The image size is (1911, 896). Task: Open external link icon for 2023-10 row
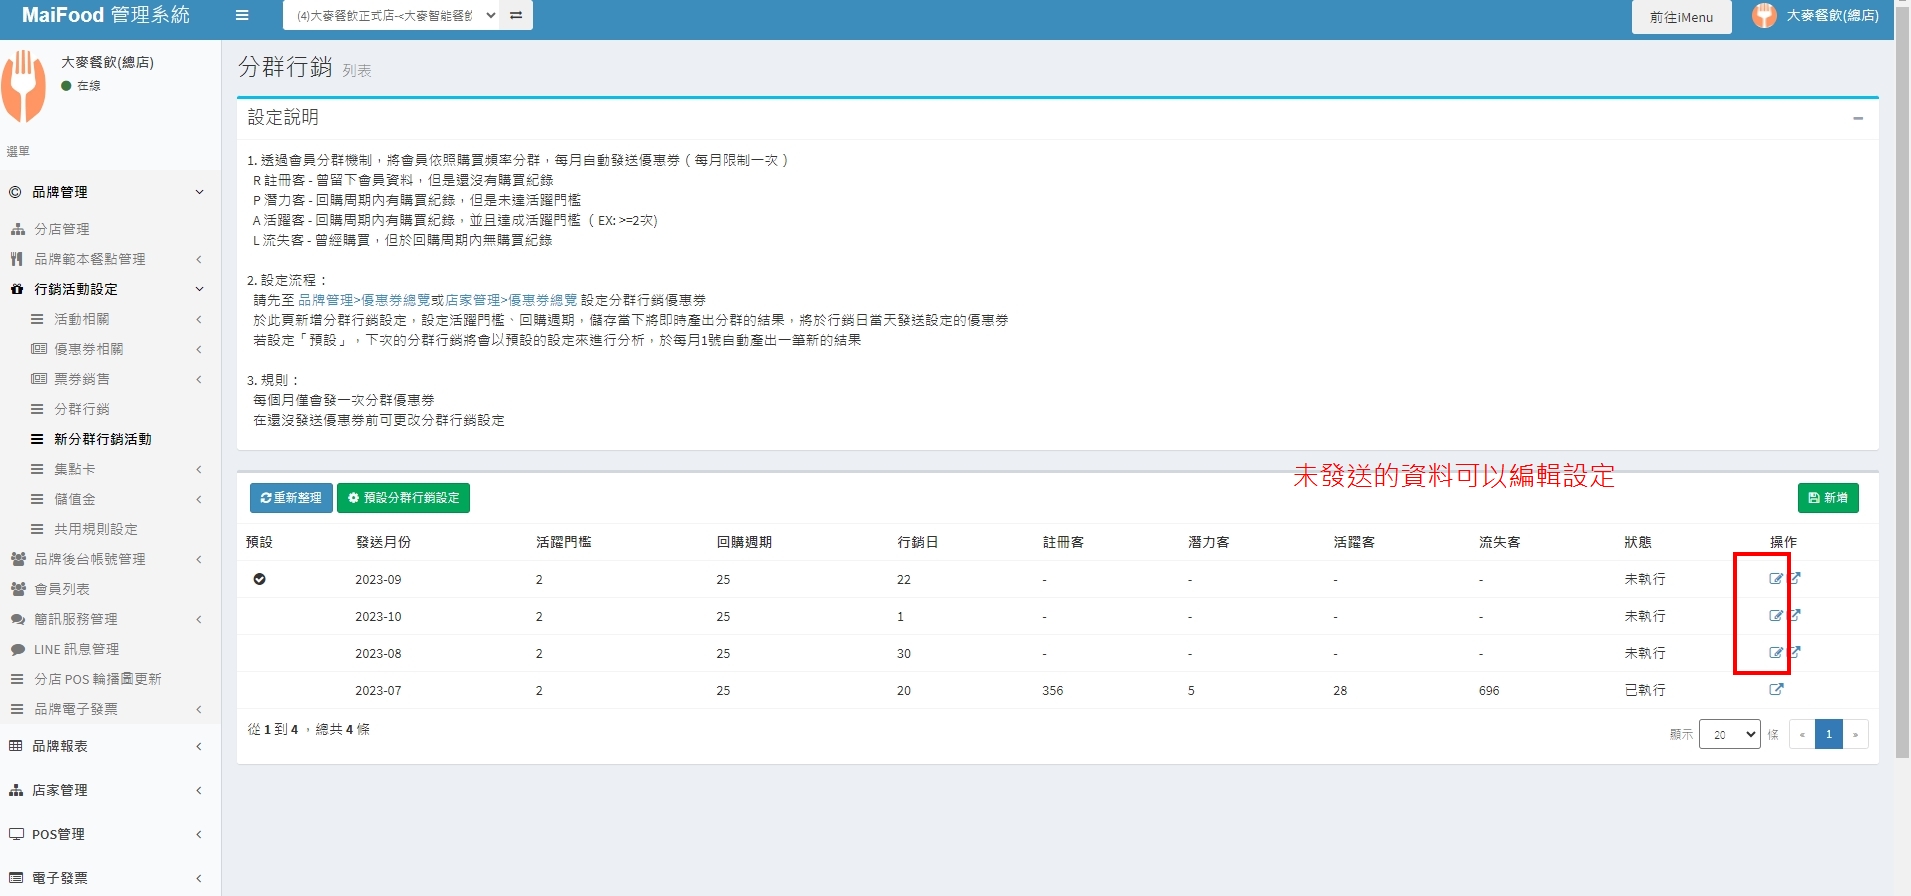coord(1795,616)
